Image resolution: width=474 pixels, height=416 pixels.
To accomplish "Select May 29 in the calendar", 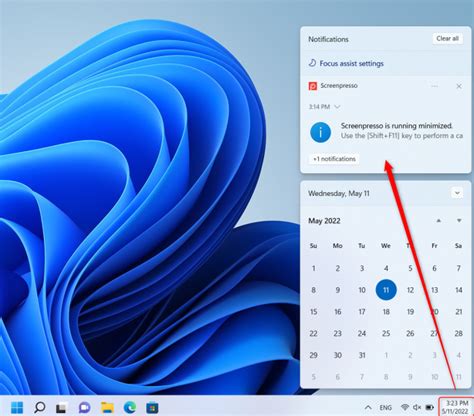I will 313,355.
